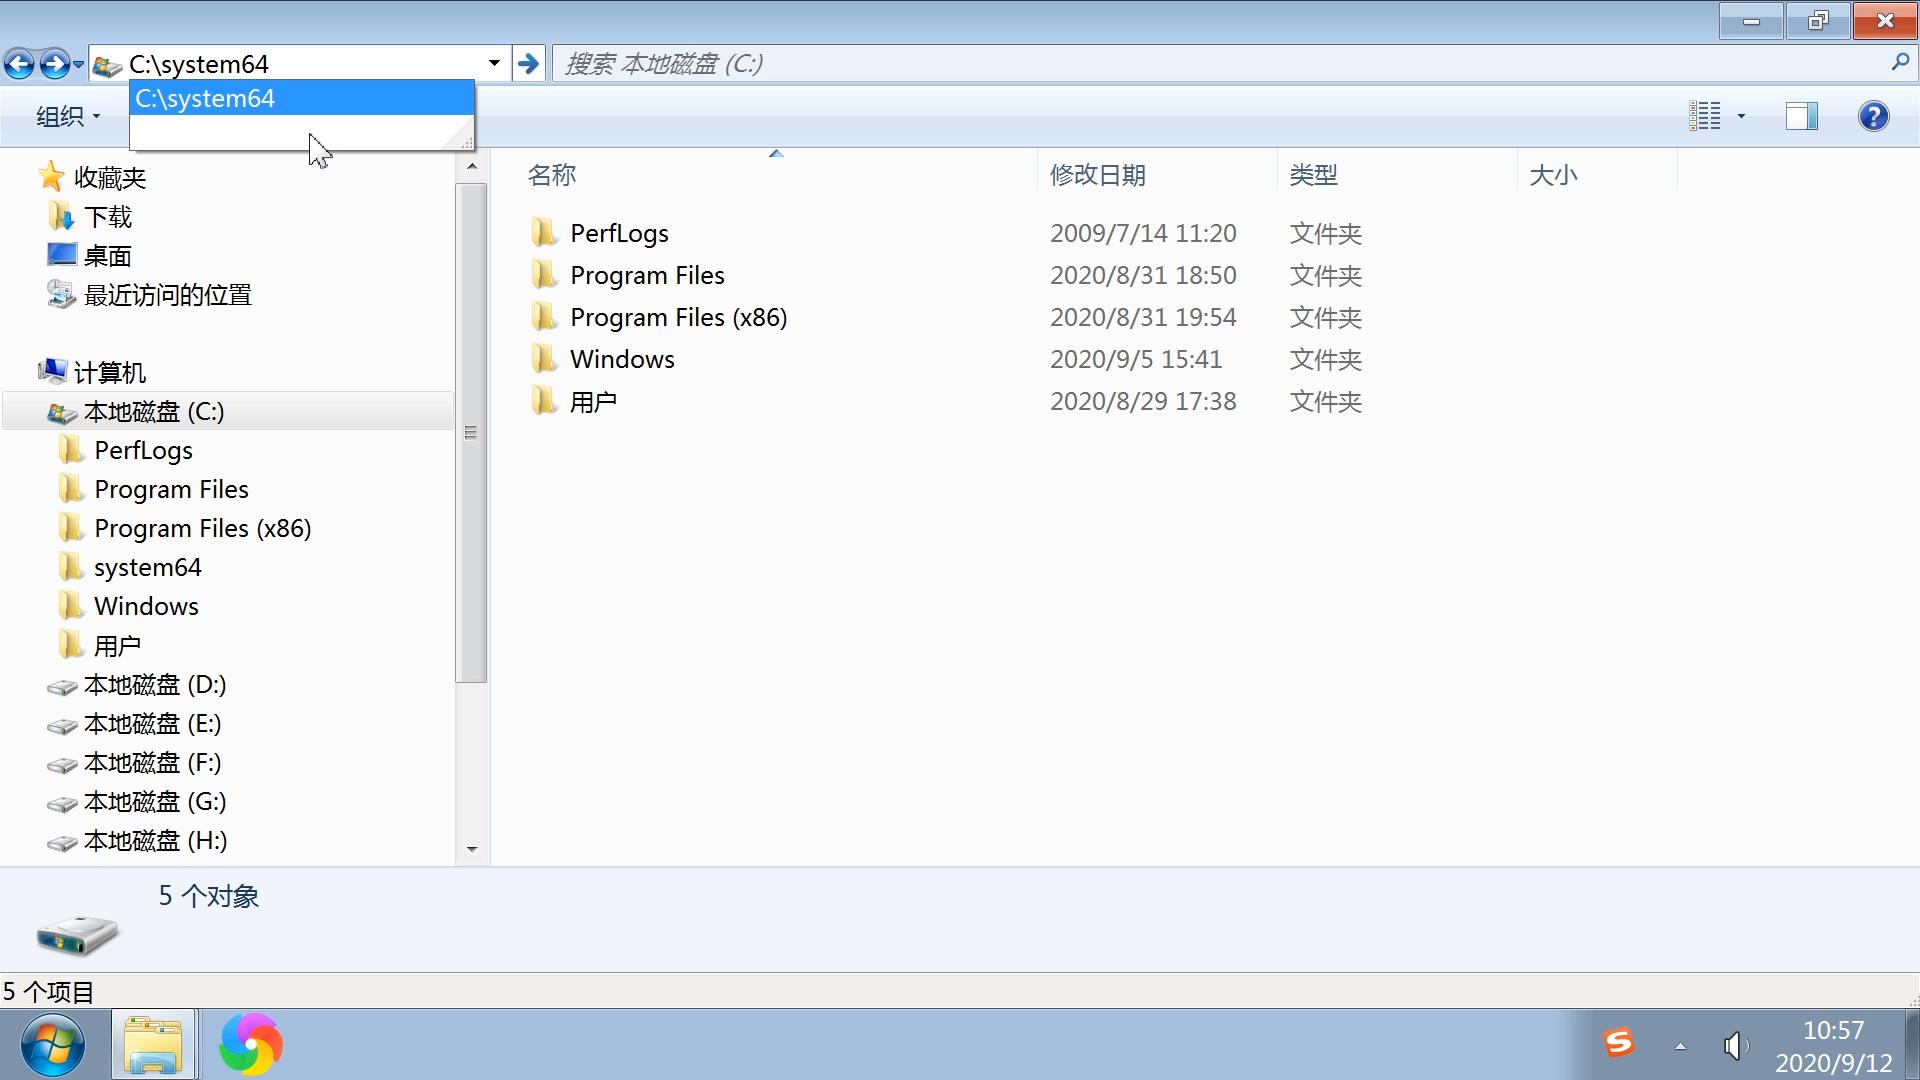Screen dimensions: 1920x1080
Task: Click the change view icon
Action: click(1705, 116)
